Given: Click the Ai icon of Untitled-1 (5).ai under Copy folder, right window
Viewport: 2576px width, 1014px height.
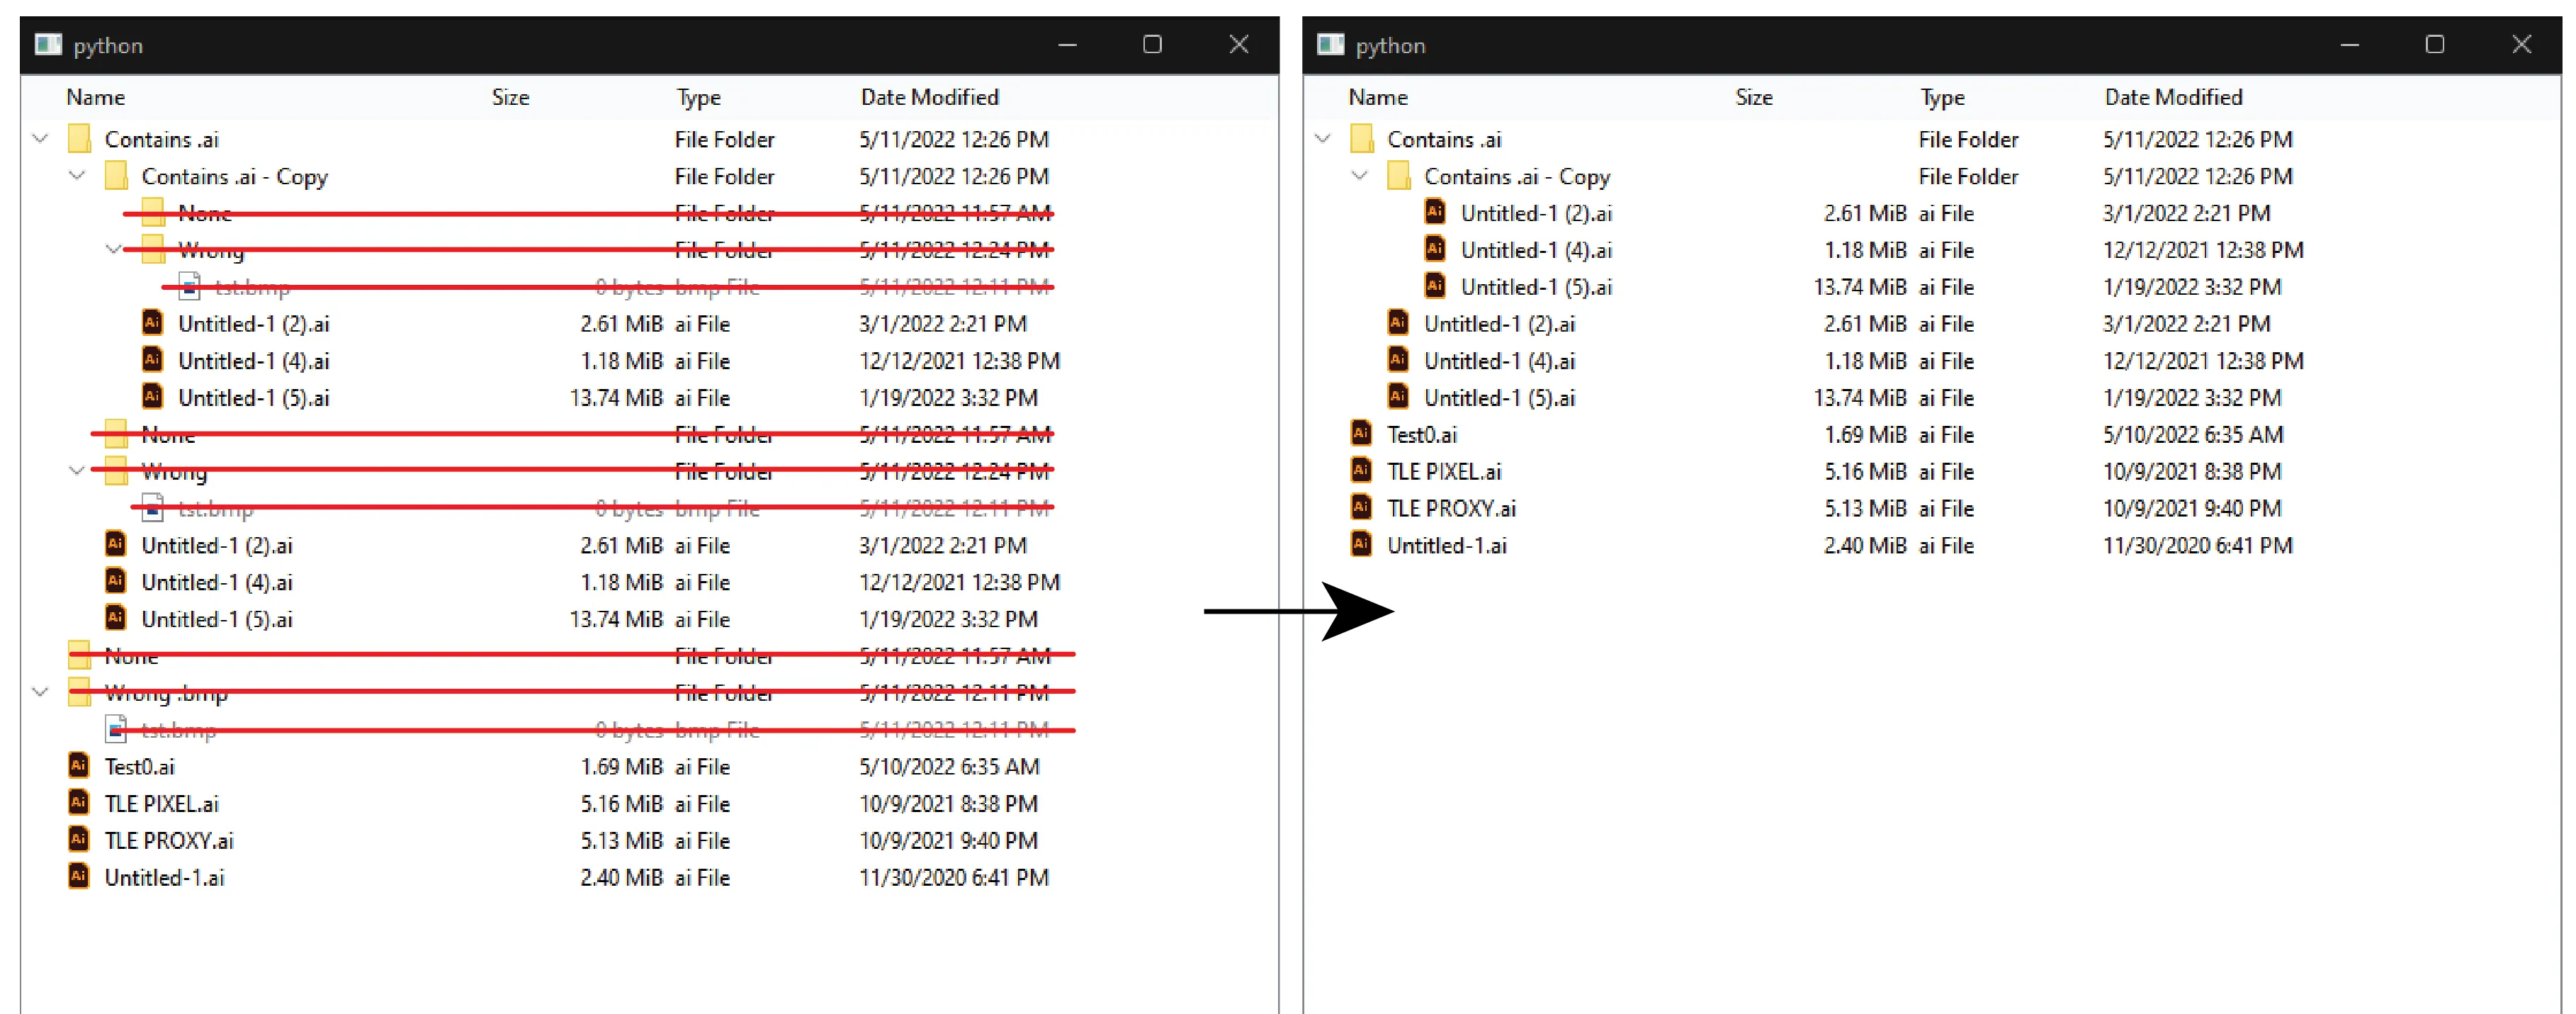Looking at the screenshot, I should [1435, 286].
